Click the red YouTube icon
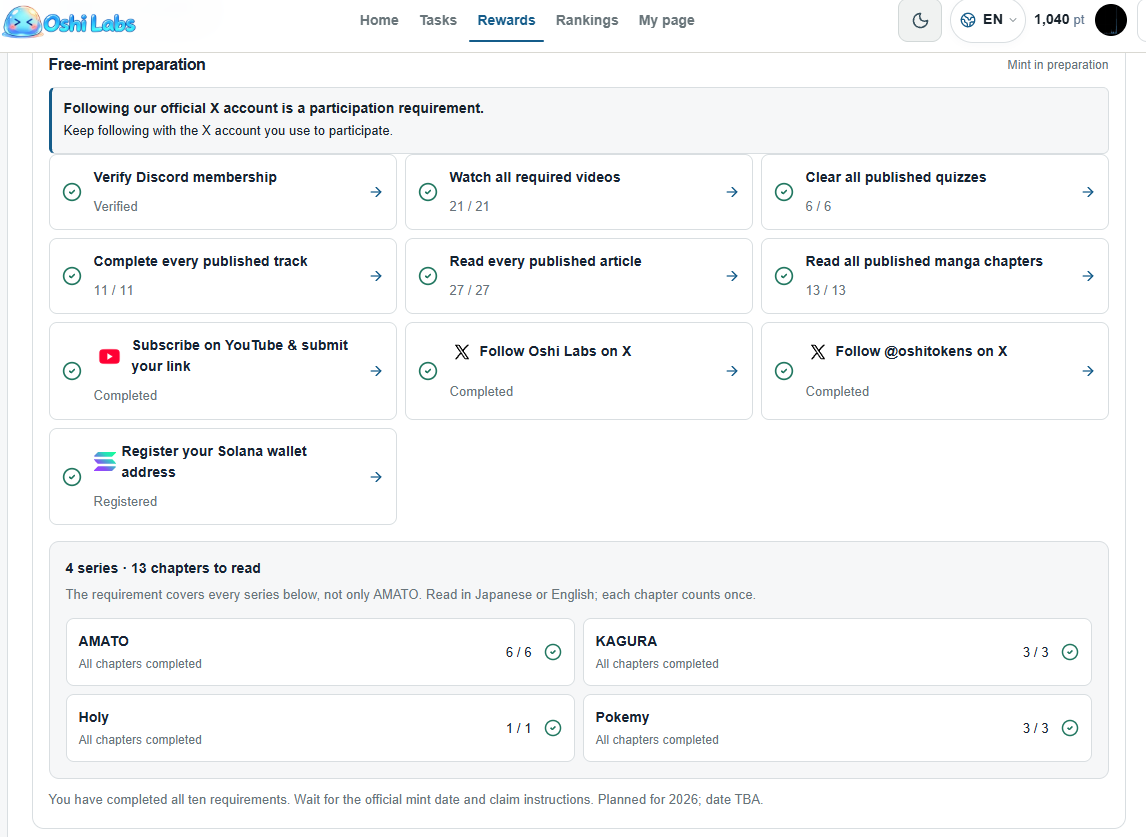Screen dimensions: 1146x837 coord(109,356)
